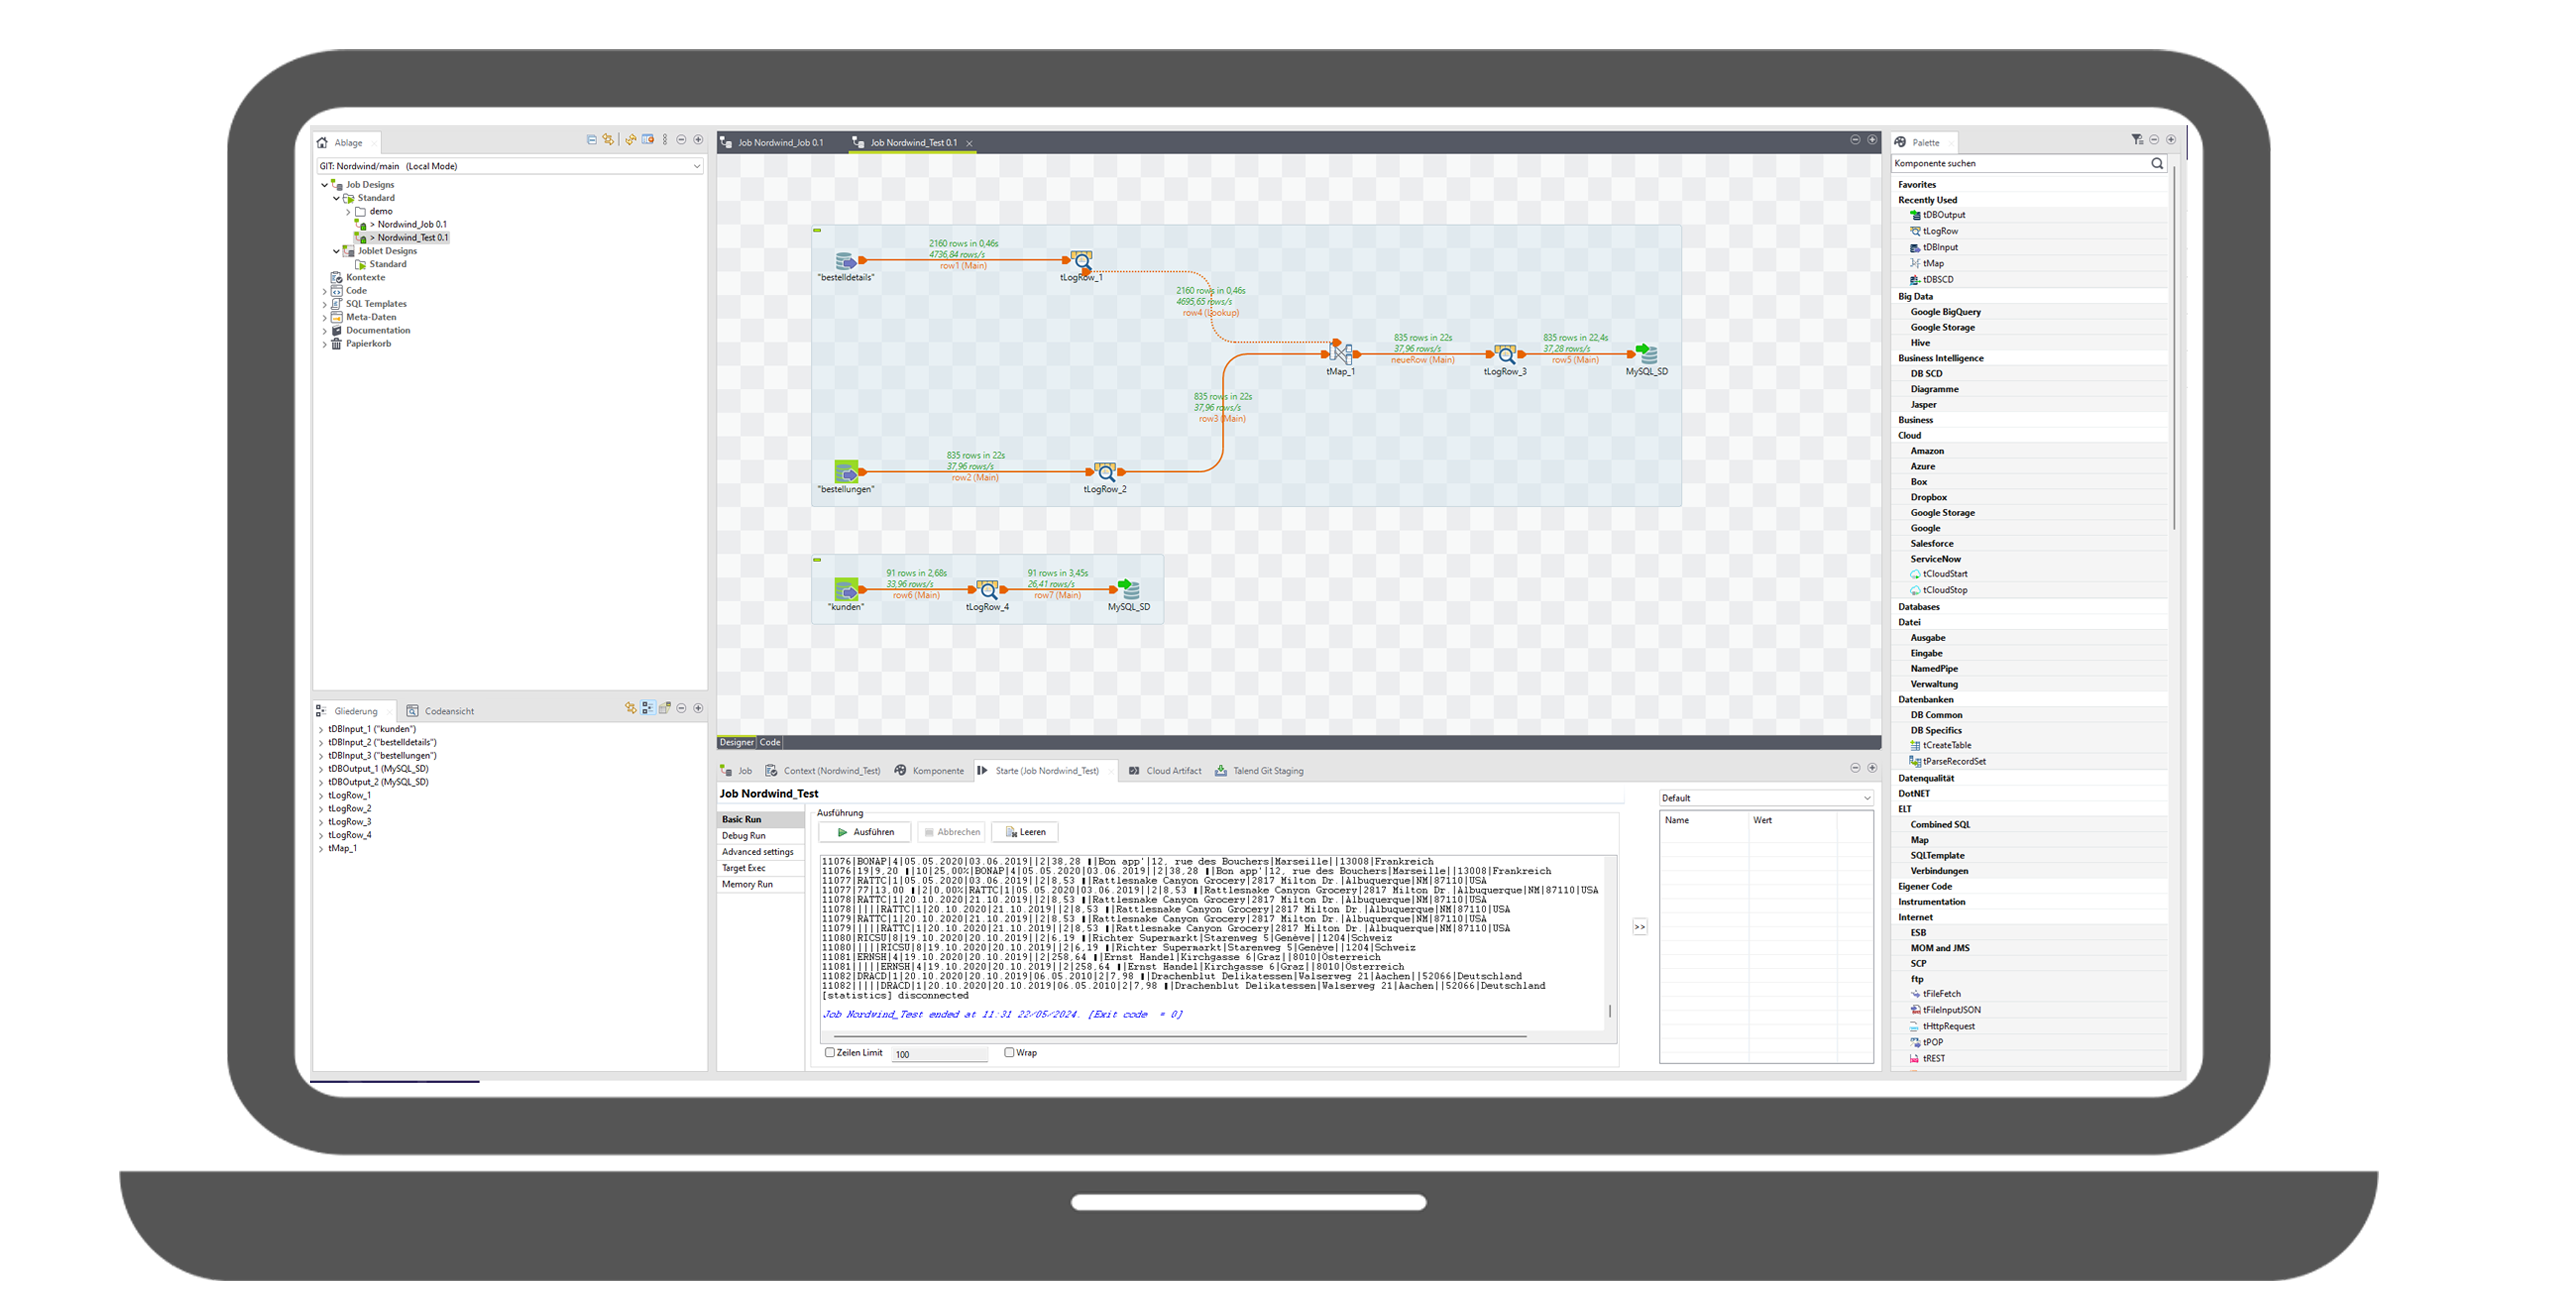Click the bestellungen database input component
This screenshot has height=1301, width=2552.
coord(846,471)
